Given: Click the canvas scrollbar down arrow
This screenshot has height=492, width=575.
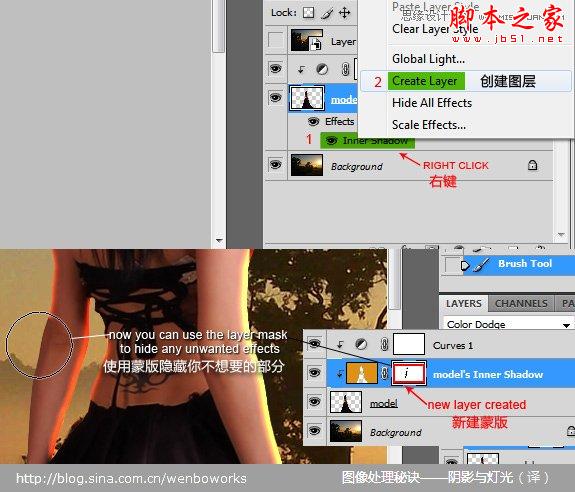Looking at the screenshot, I should coord(219,241).
